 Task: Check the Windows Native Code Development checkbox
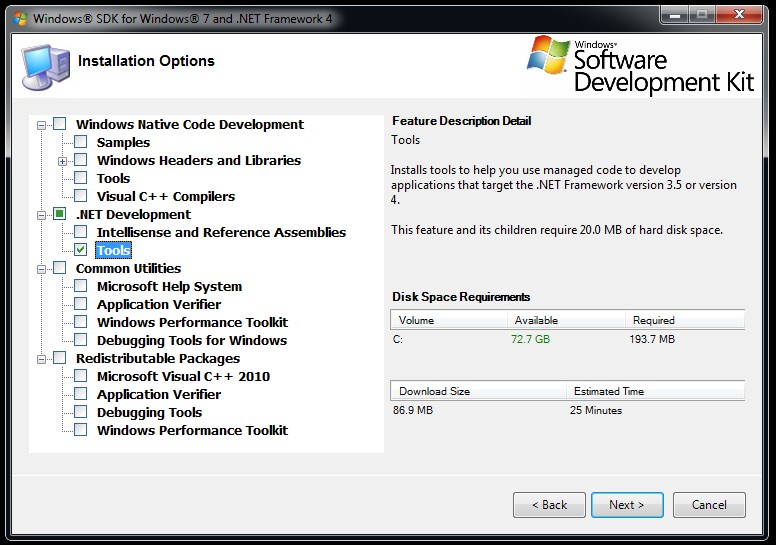click(59, 124)
